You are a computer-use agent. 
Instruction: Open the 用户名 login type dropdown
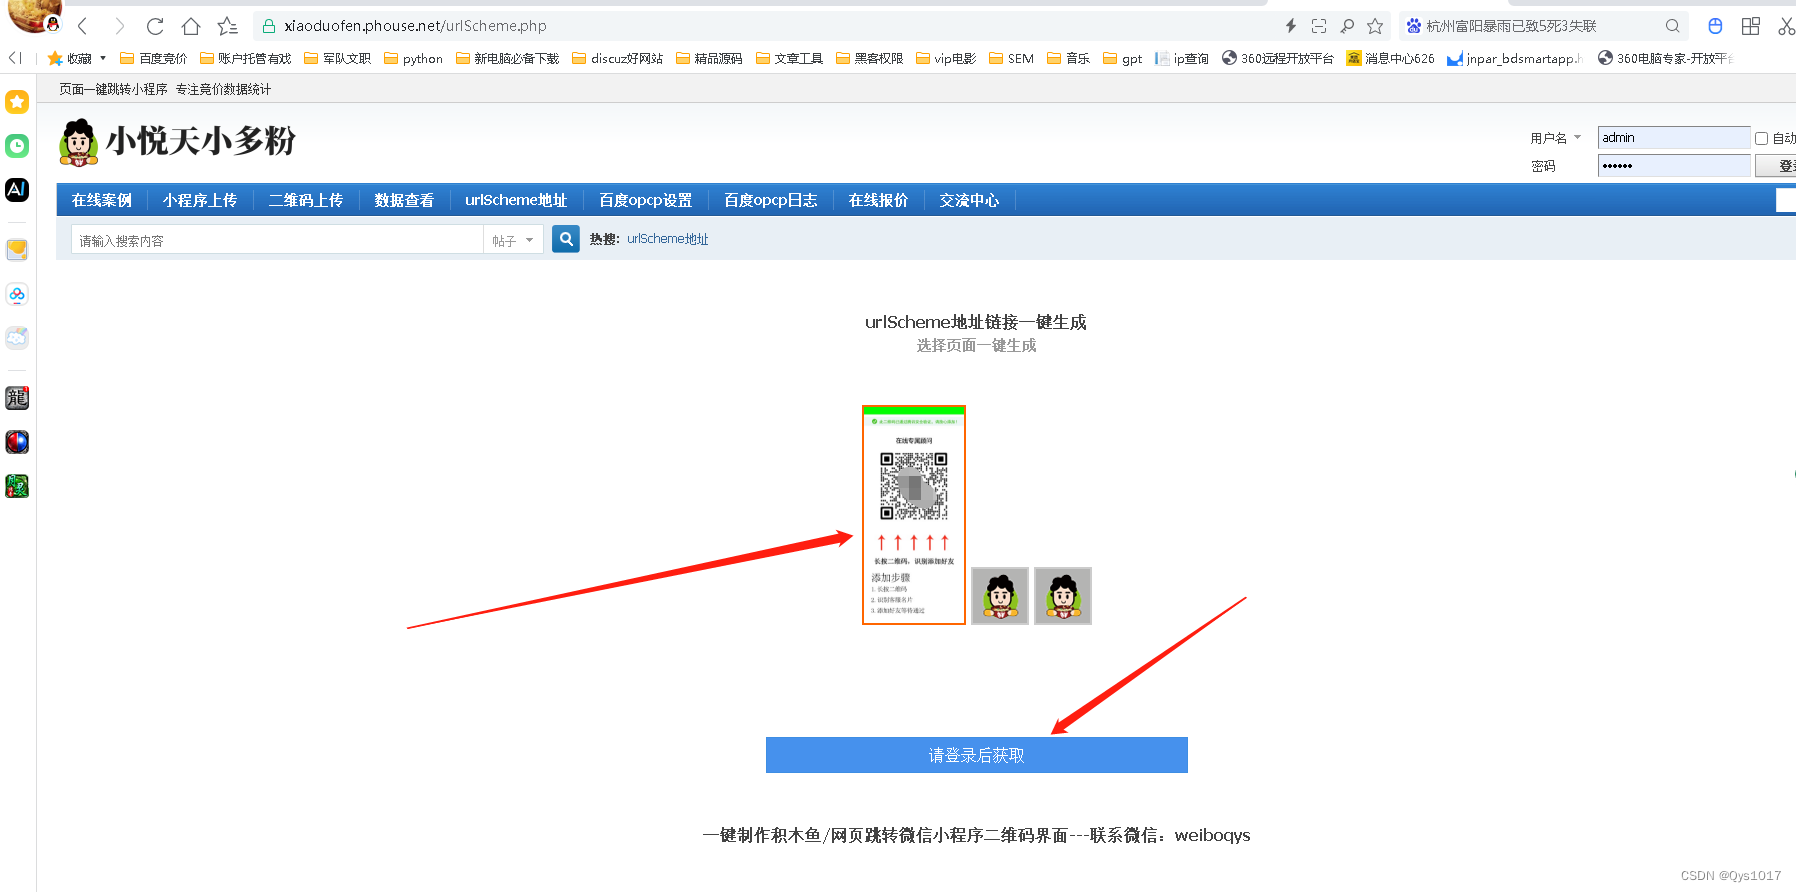click(1556, 138)
